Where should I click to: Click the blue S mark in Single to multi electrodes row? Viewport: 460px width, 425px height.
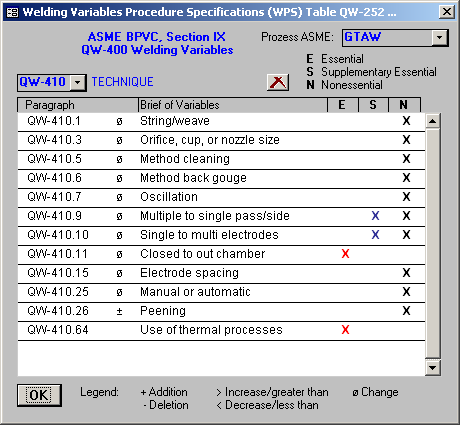tap(375, 235)
